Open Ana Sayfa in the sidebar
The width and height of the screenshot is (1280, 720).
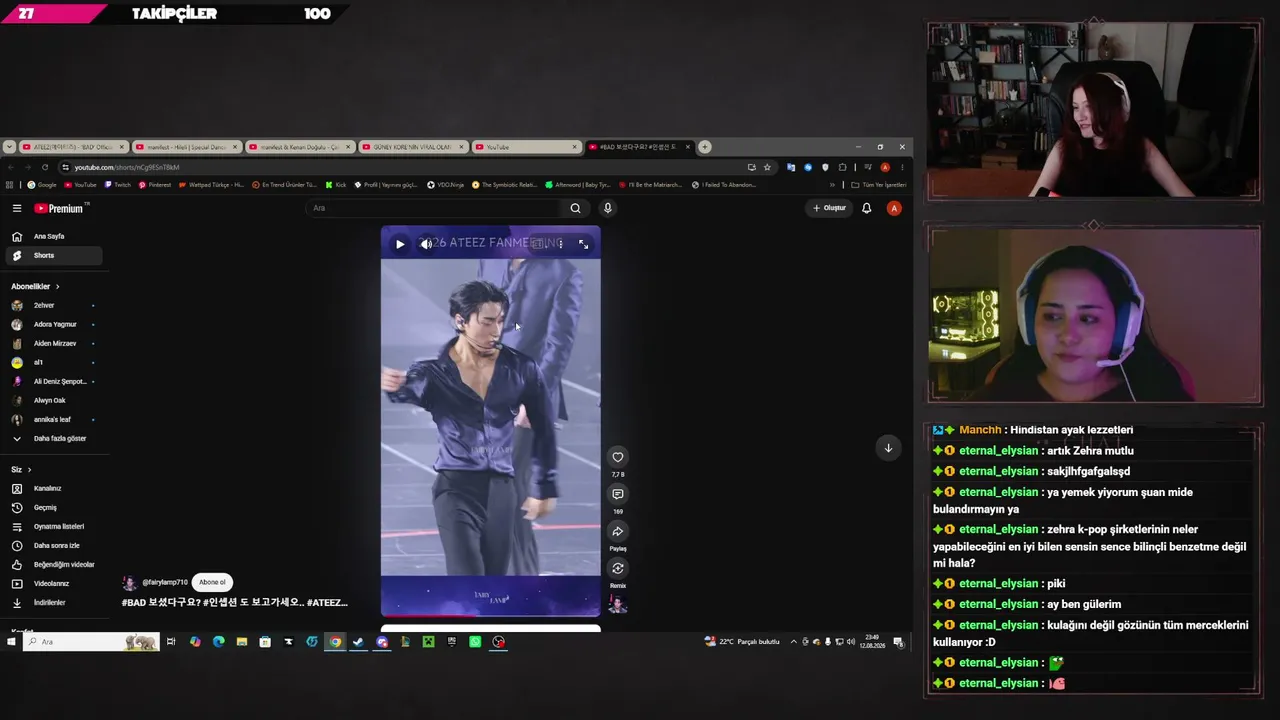(x=53, y=237)
